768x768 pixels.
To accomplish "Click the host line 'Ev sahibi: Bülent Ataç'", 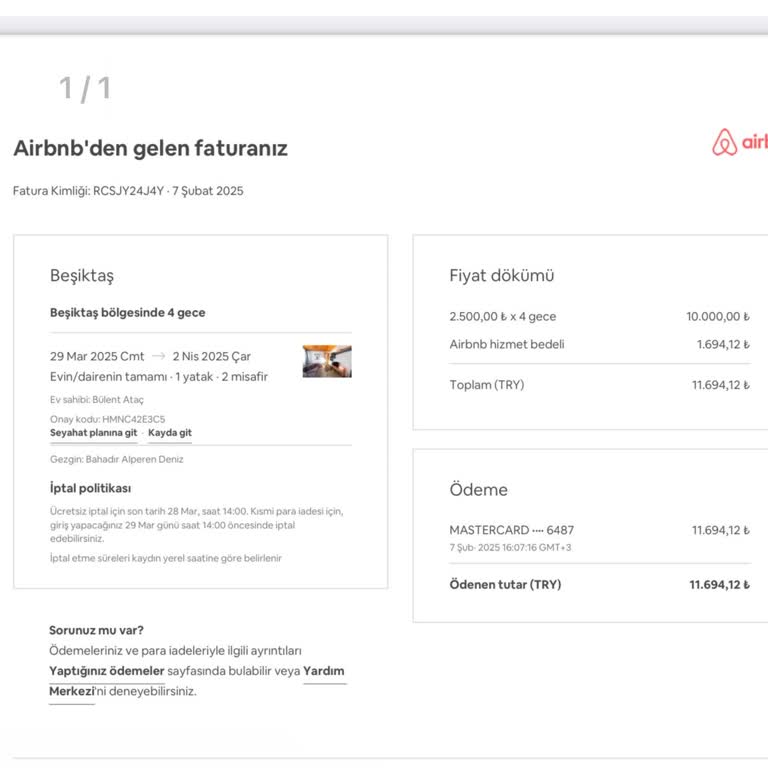I will click(96, 400).
